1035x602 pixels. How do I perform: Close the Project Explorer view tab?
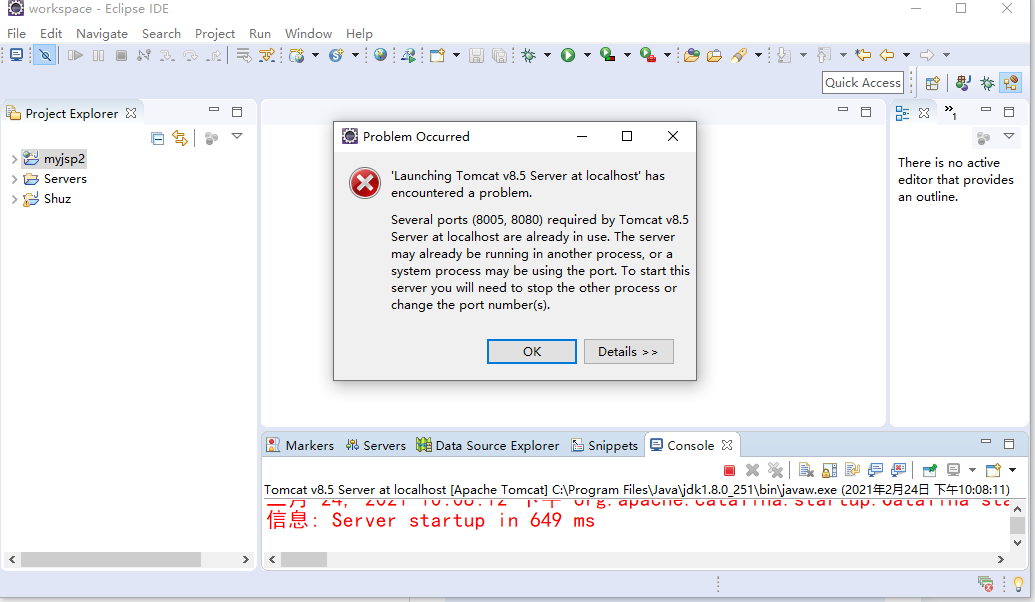[x=131, y=113]
